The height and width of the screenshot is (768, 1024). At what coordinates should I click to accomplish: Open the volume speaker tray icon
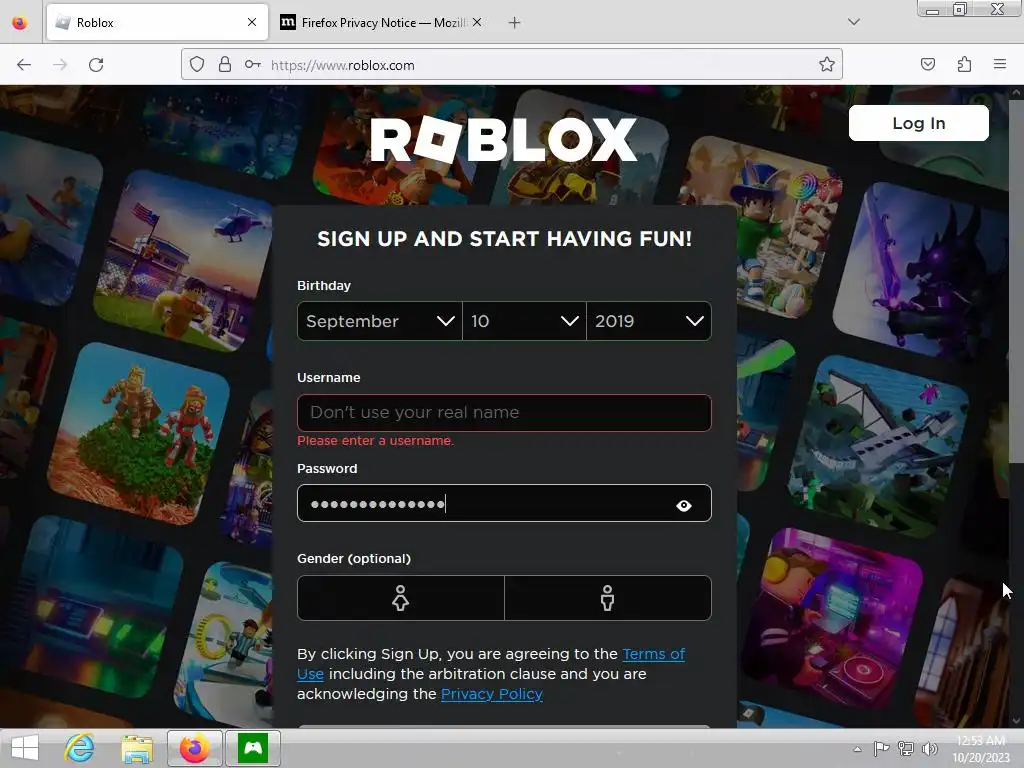pyautogui.click(x=929, y=748)
